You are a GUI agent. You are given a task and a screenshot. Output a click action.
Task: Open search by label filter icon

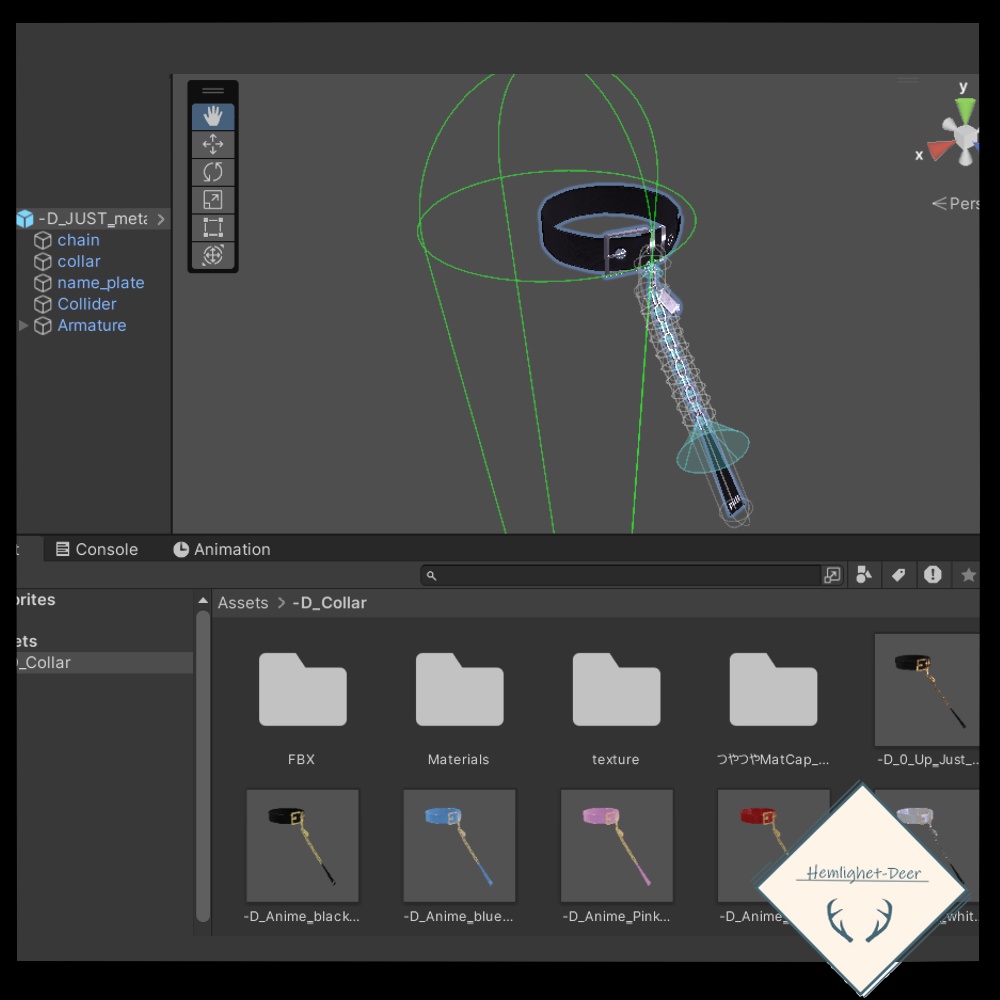tap(899, 575)
